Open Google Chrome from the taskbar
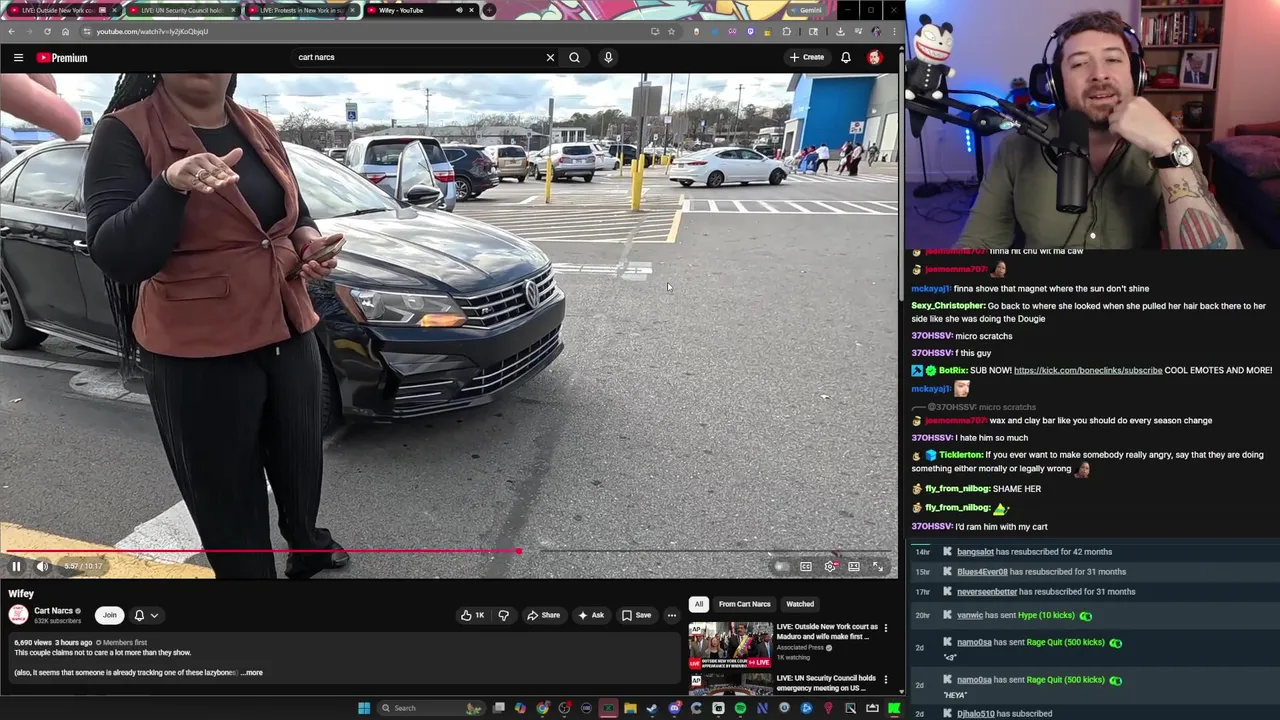Viewport: 1280px width, 720px height. [x=542, y=708]
